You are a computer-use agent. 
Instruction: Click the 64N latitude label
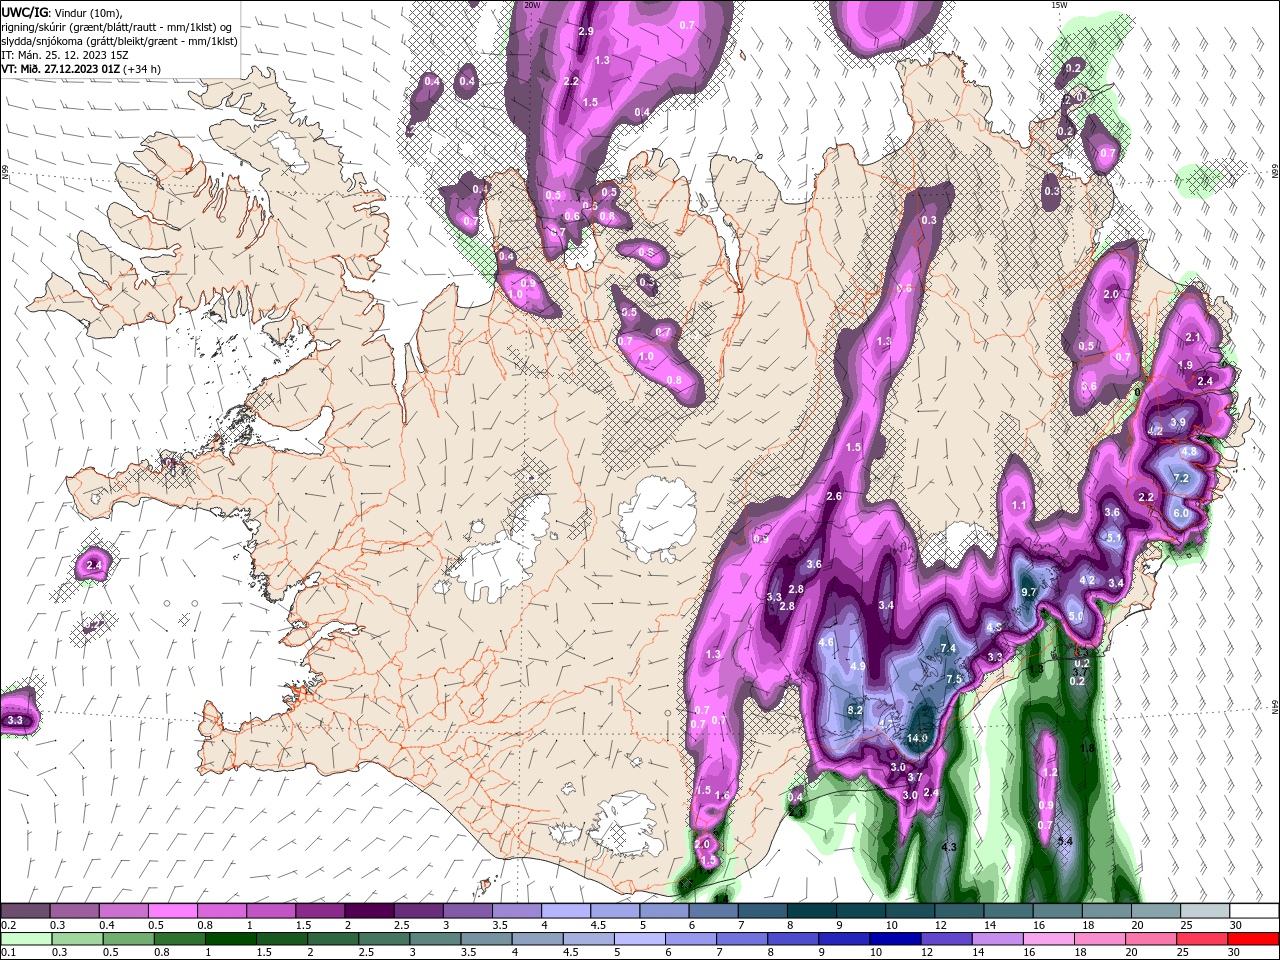point(1275,707)
